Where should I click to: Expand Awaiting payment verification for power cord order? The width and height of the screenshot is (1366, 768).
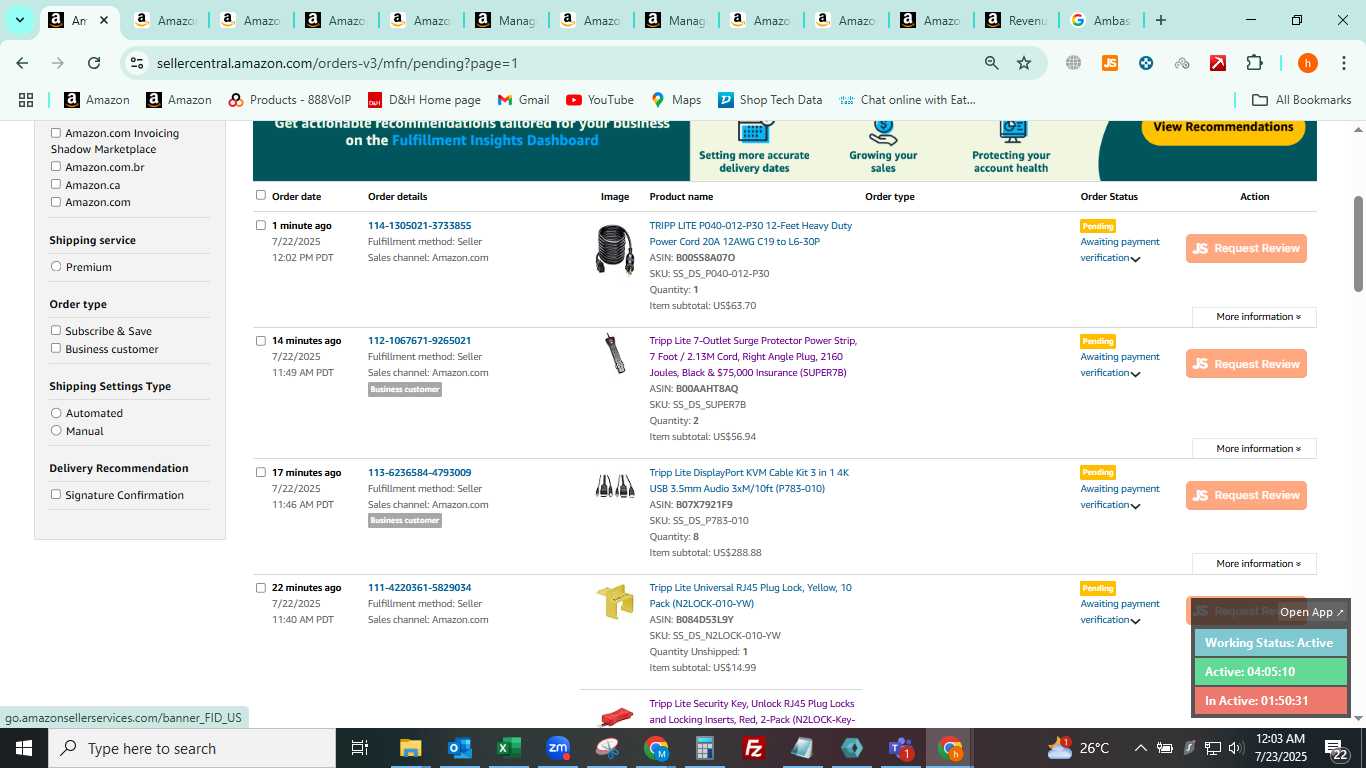[x=1135, y=259]
